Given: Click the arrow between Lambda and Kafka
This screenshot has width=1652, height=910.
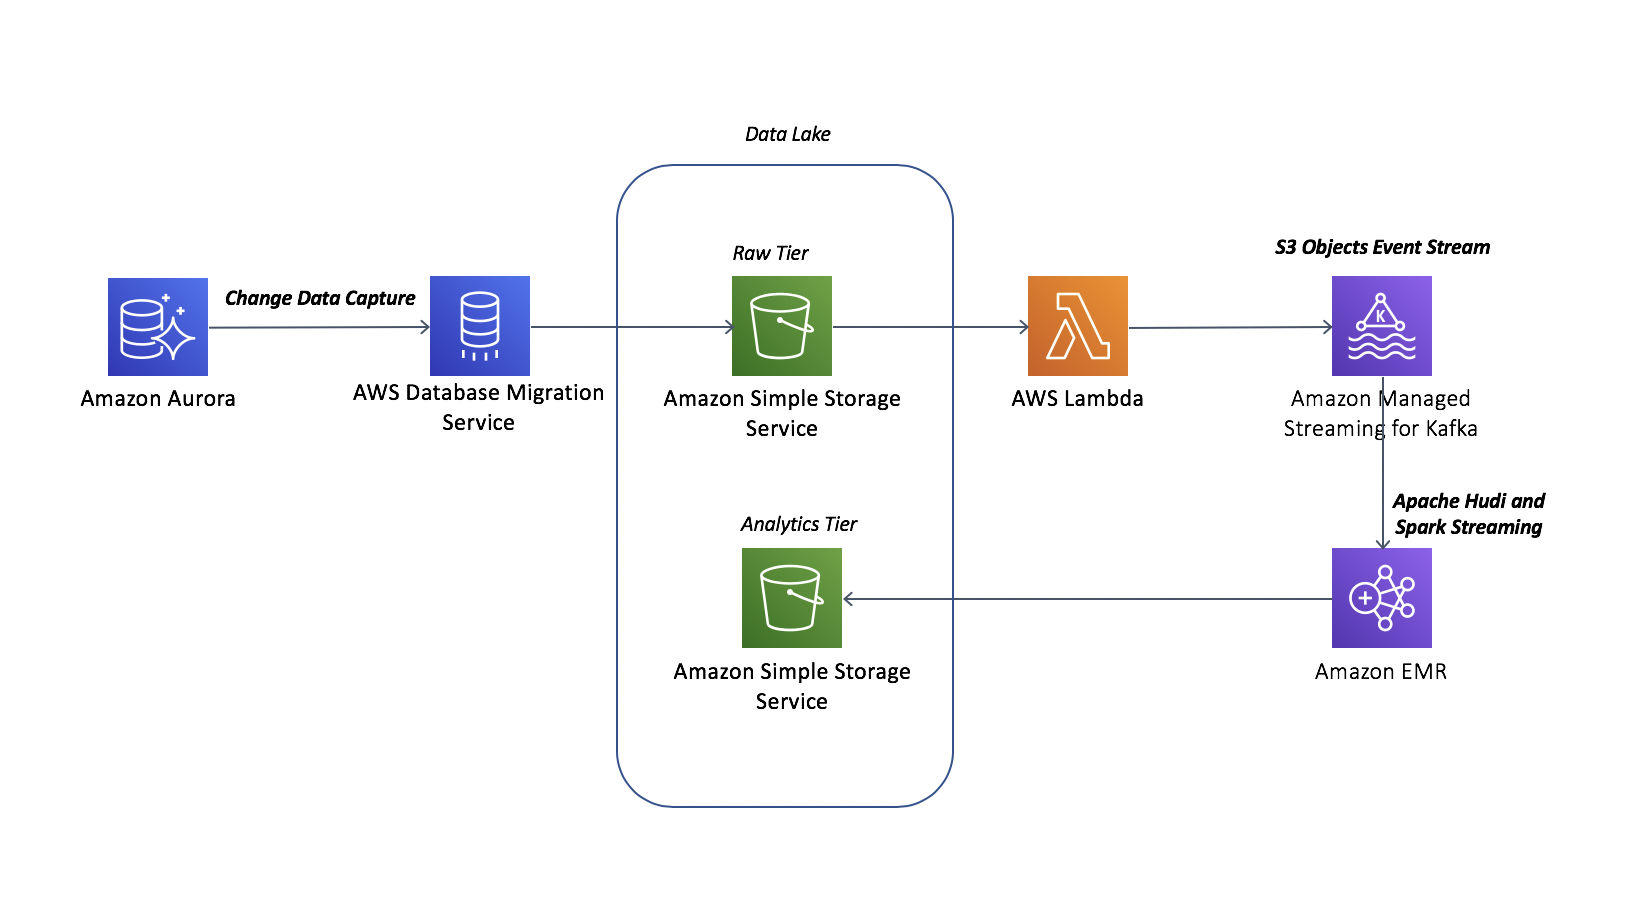Looking at the screenshot, I should [1230, 327].
